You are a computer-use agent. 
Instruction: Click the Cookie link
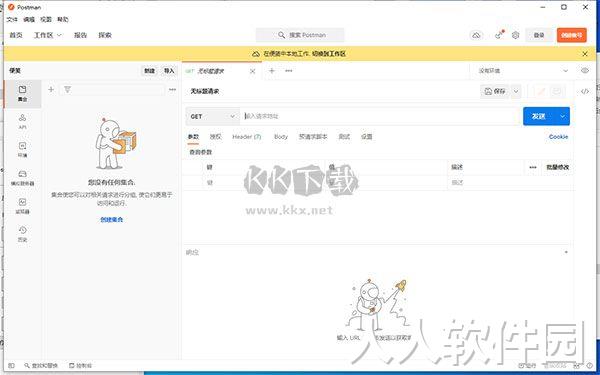pos(558,137)
